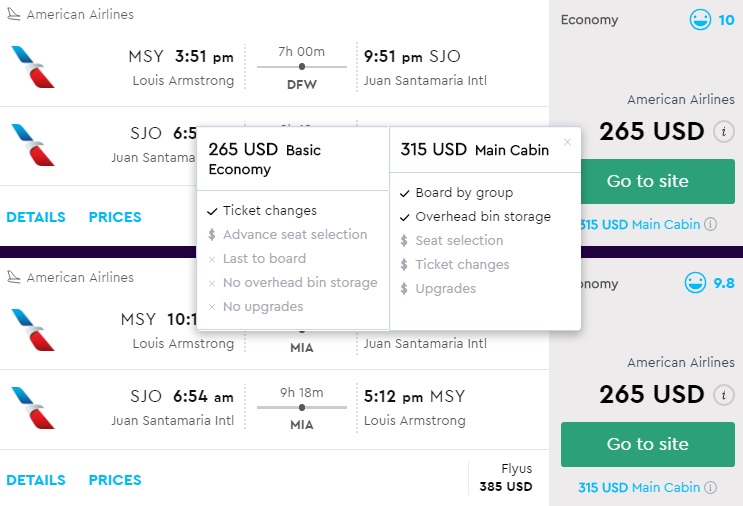The width and height of the screenshot is (743, 506).
Task: Click the Ticket changes checkmark in Basic Economy
Action: [213, 211]
